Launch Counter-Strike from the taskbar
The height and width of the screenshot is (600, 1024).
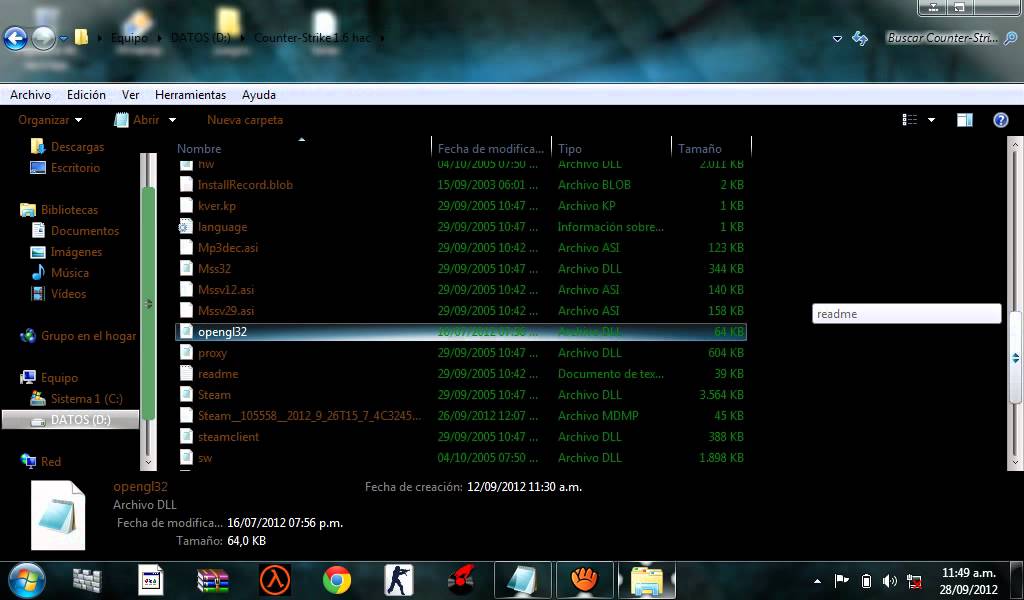[398, 580]
